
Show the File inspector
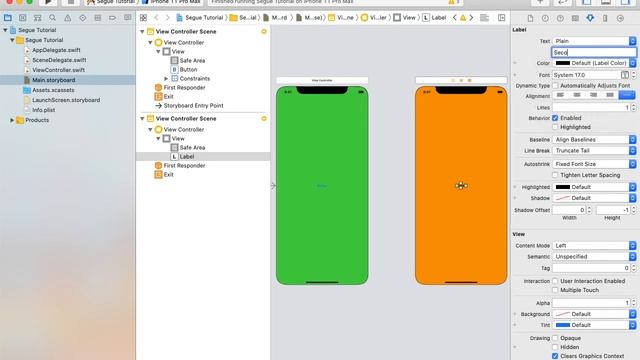530,18
